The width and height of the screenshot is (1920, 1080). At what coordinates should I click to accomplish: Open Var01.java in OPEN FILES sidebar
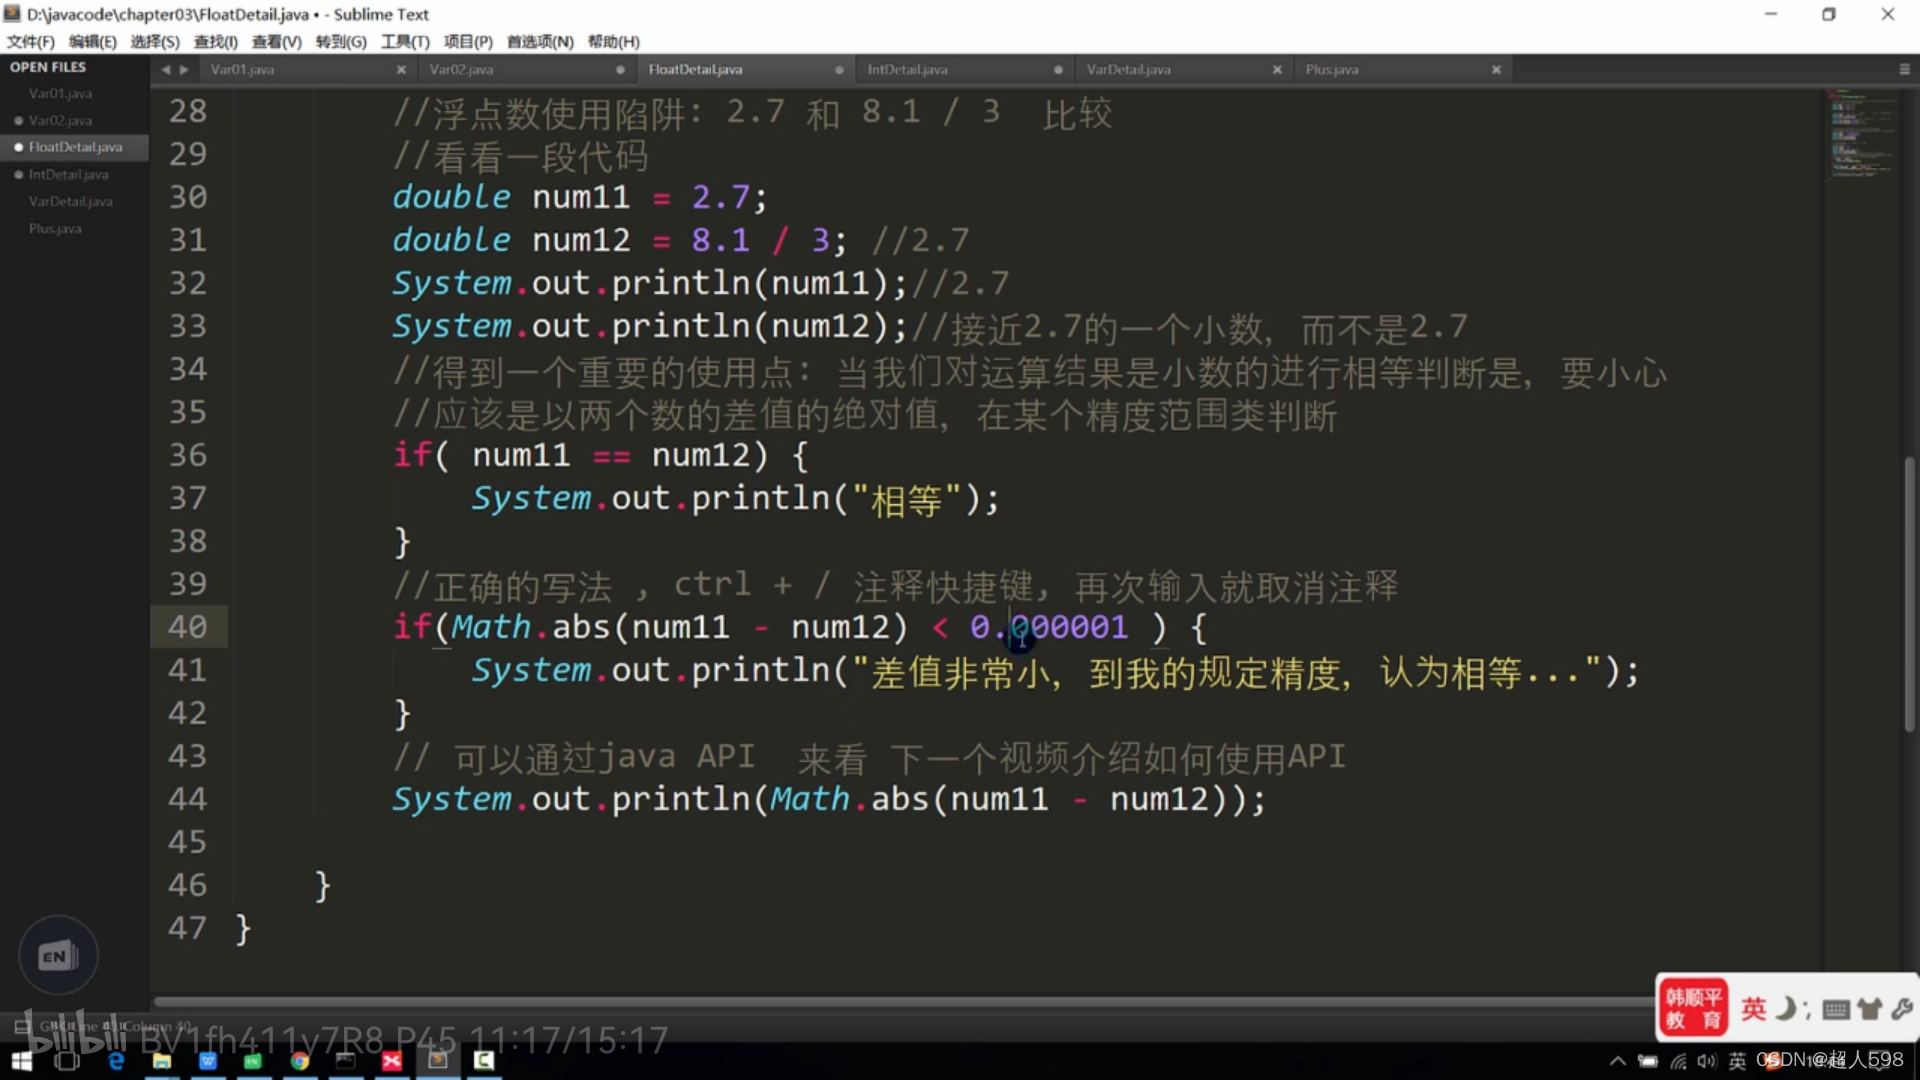(x=61, y=93)
